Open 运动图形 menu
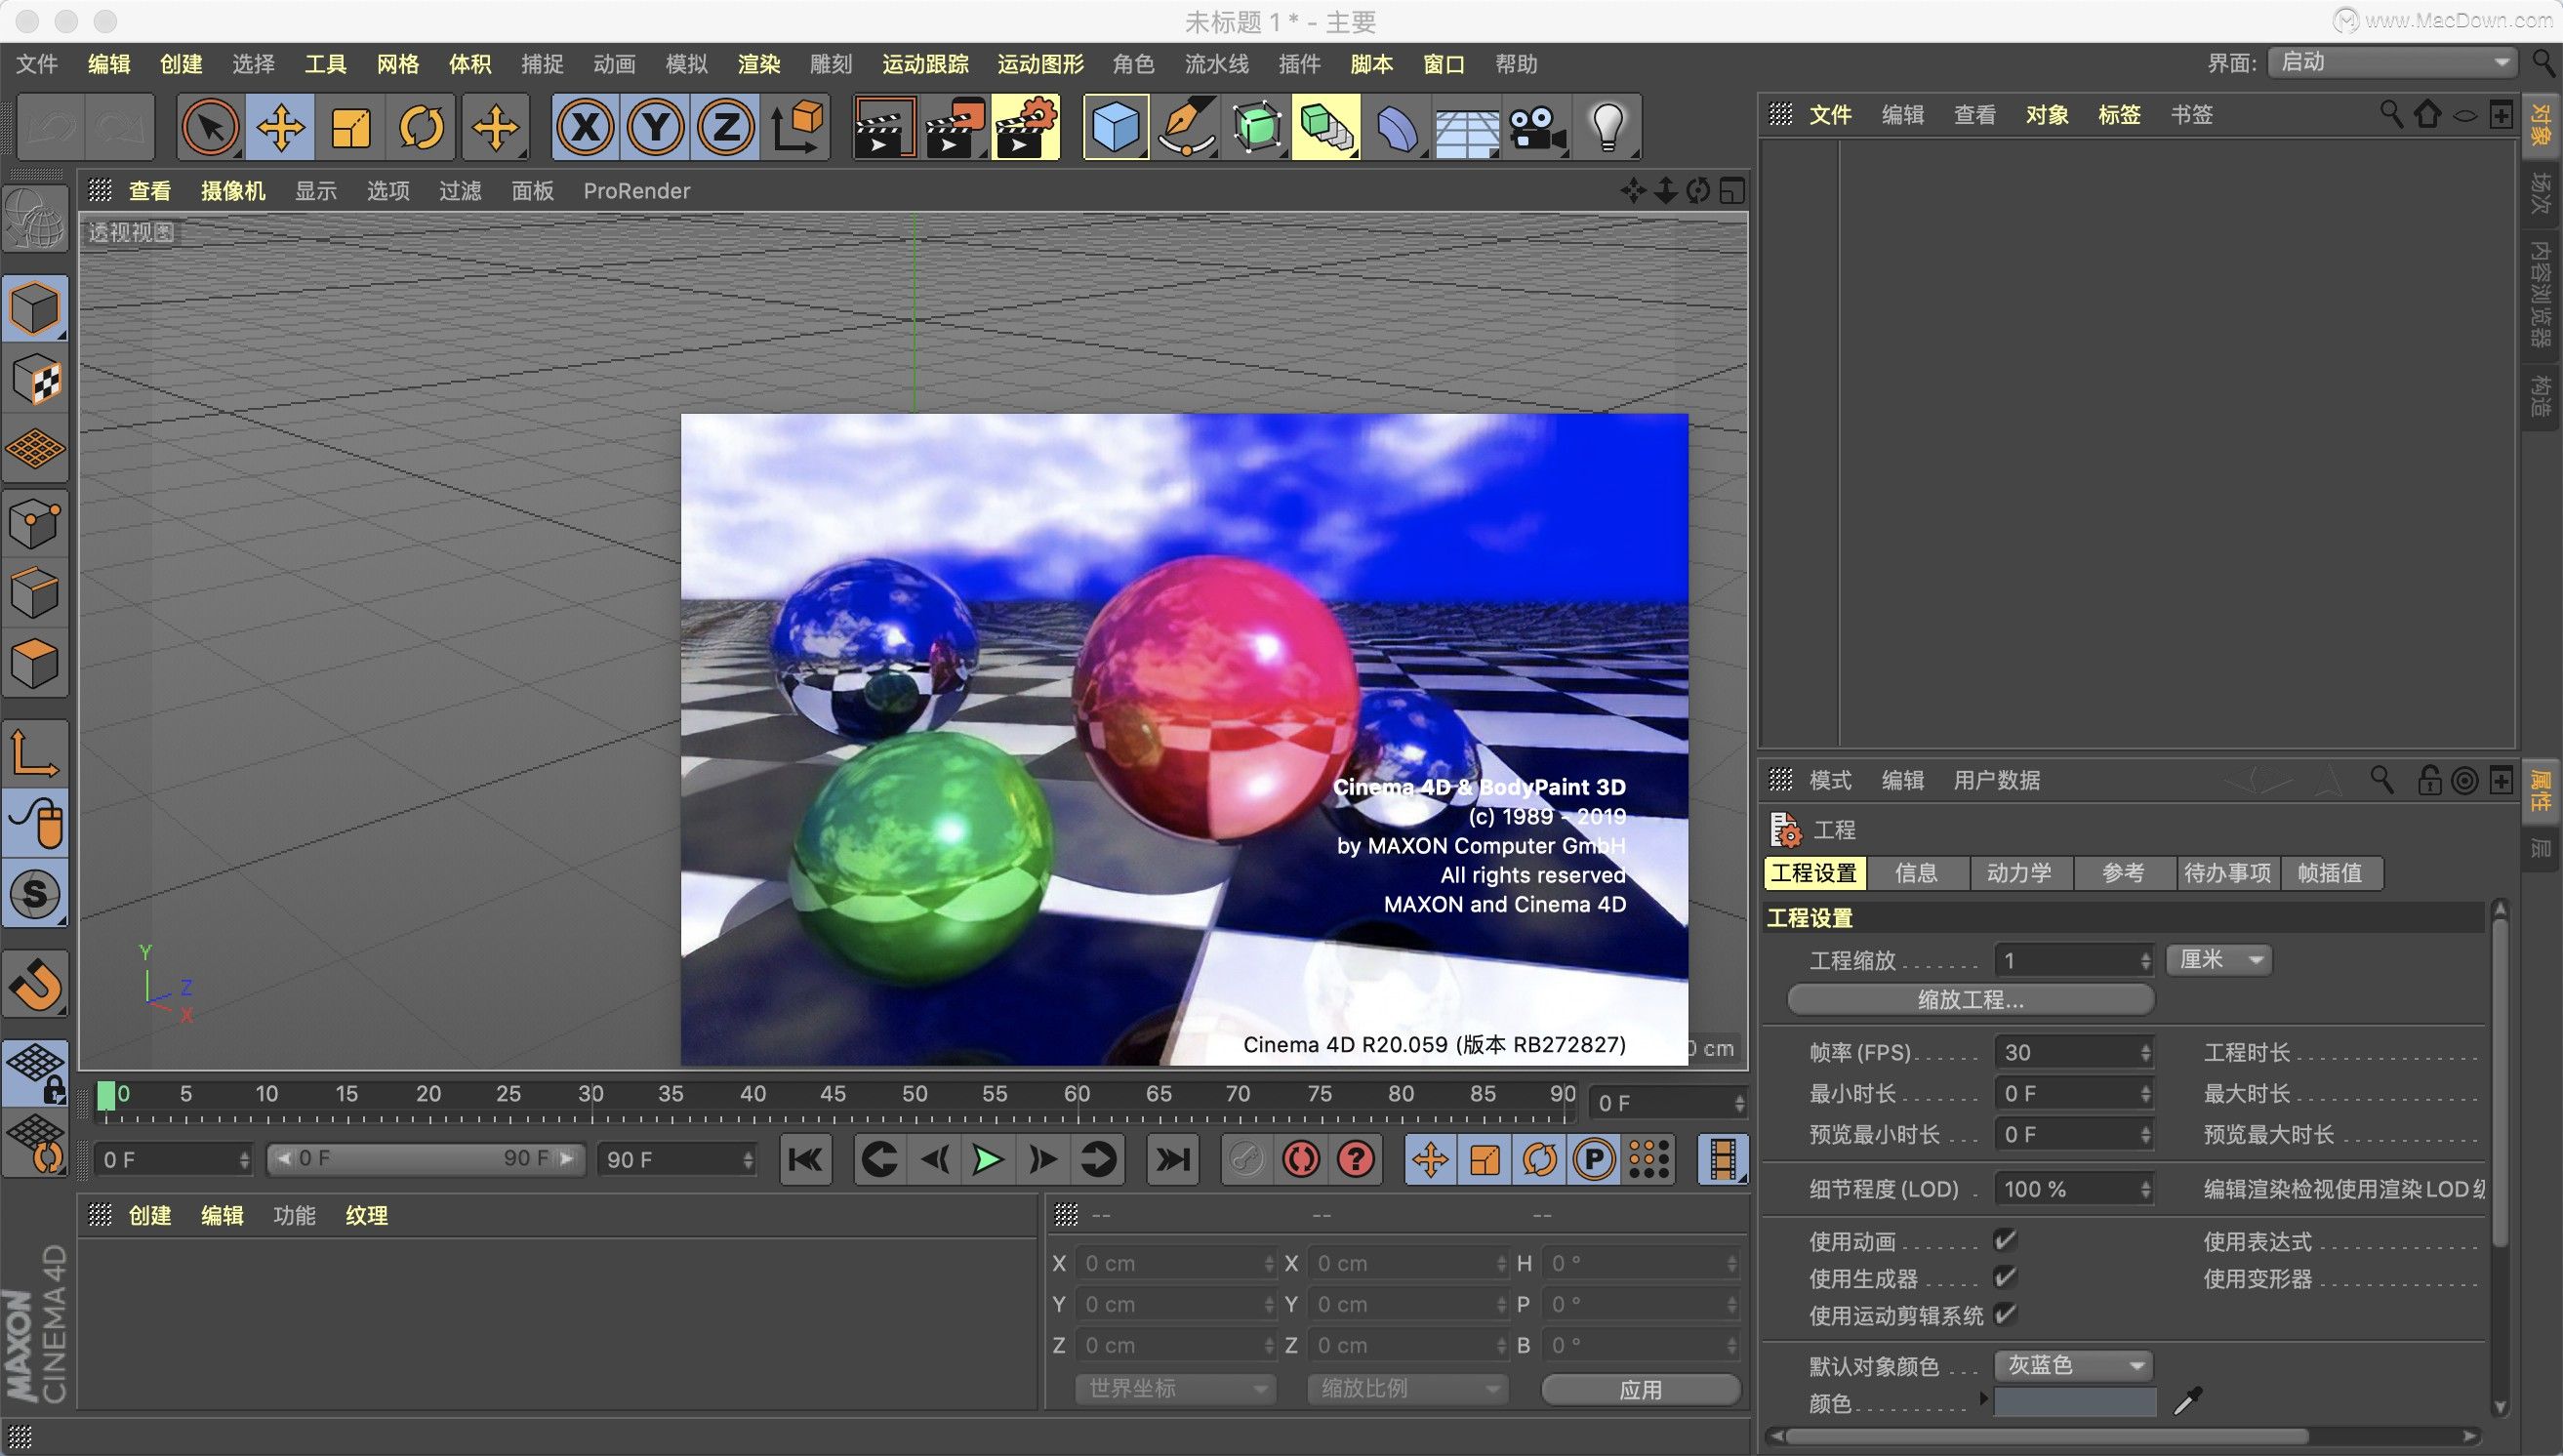2563x1456 pixels. click(1040, 64)
